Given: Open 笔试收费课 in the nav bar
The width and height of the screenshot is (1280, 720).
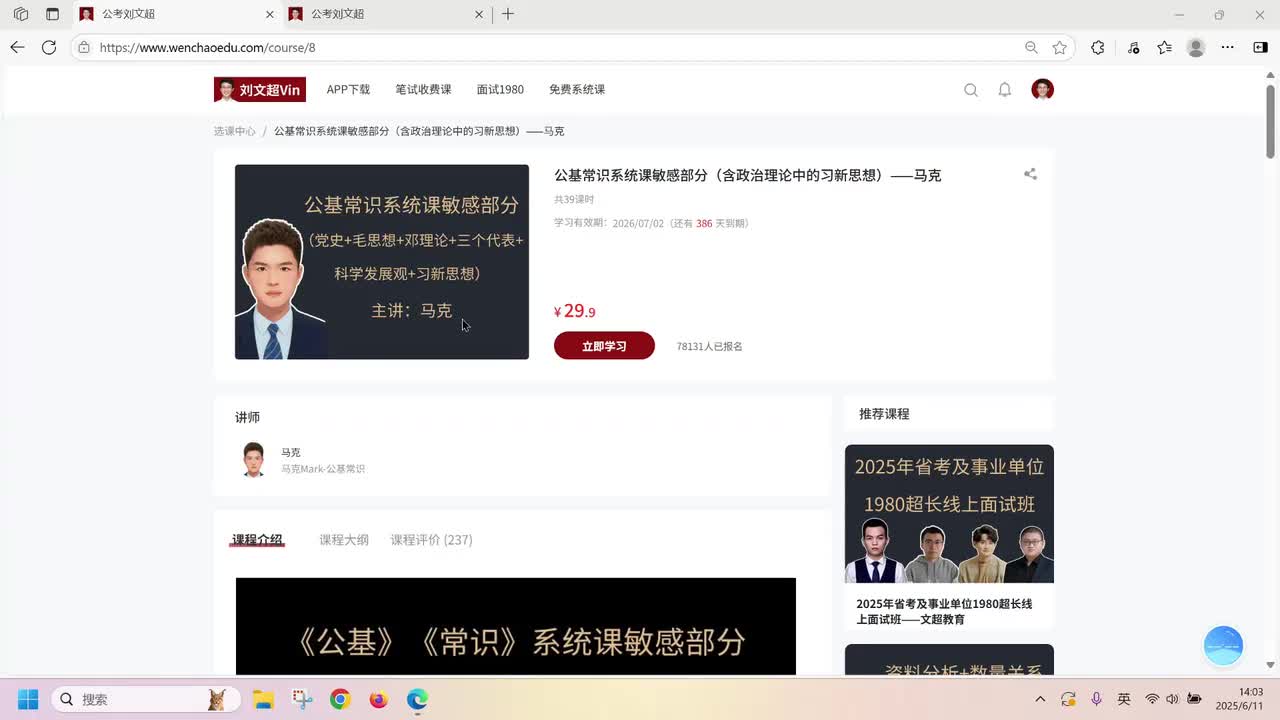Looking at the screenshot, I should pos(423,89).
